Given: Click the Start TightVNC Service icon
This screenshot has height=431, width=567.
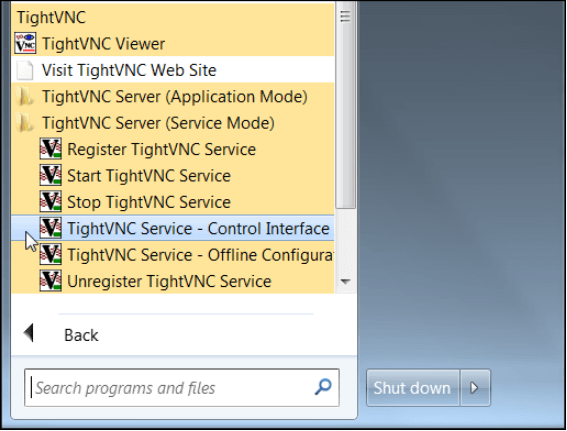Looking at the screenshot, I should [x=50, y=175].
